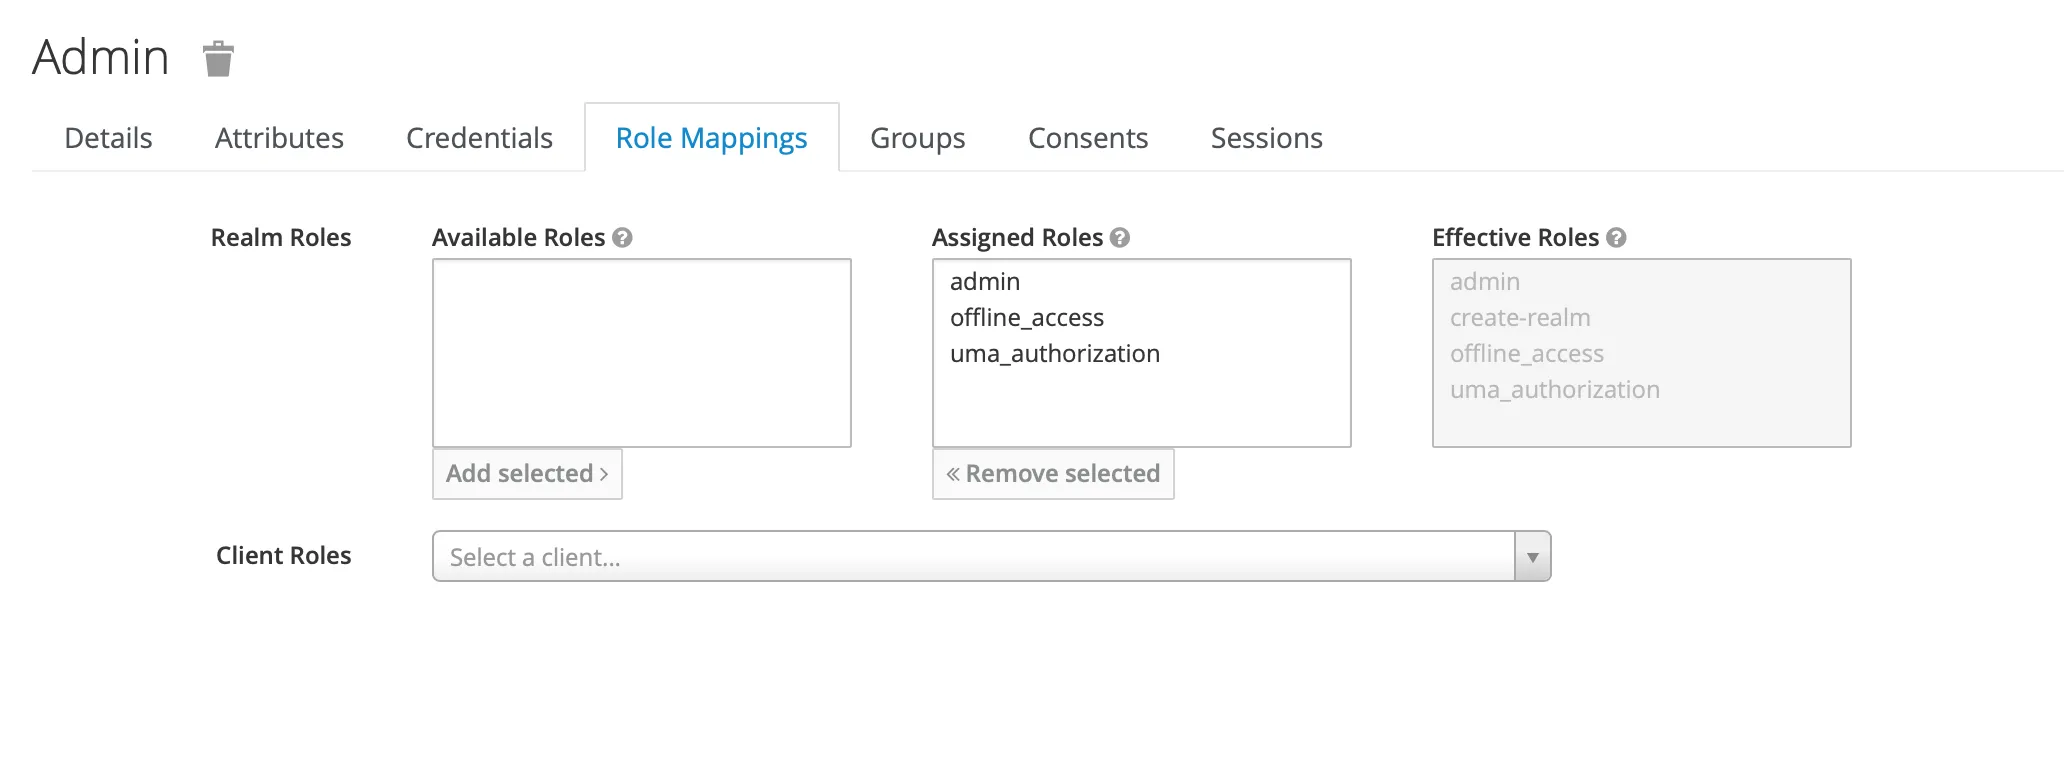Open the Groups tab
Screen dimensions: 2064x782
tap(917, 138)
